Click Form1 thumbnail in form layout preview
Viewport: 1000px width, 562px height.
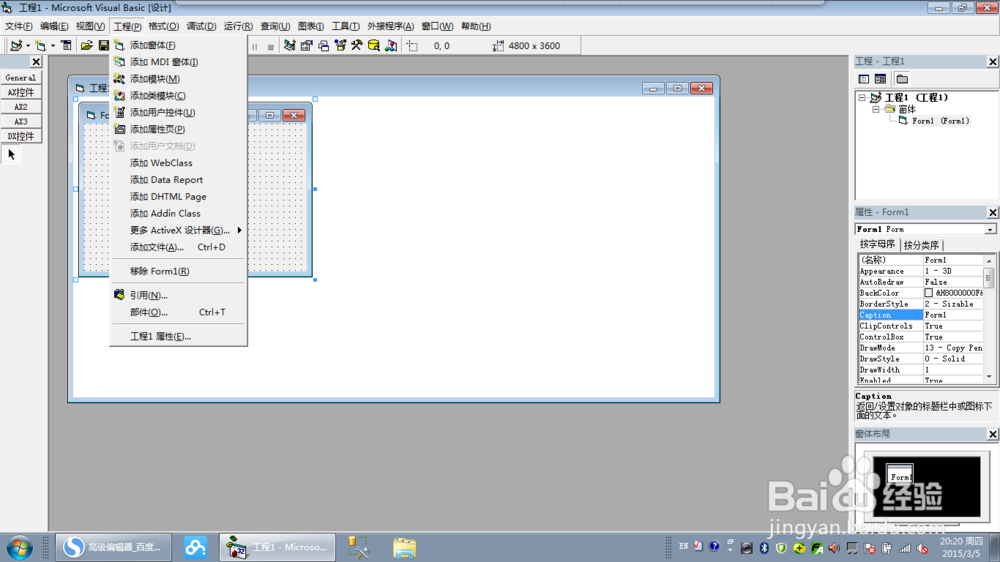click(900, 474)
